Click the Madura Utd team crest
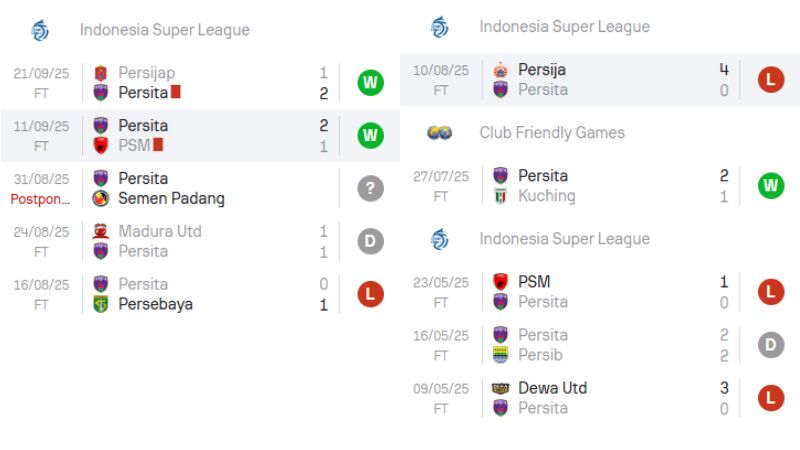 100,231
